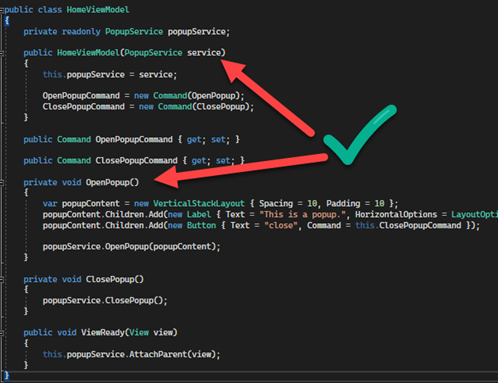Screen dimensions: 499x383
Task: Click popupService.ClosePopup method call
Action: click(105, 301)
